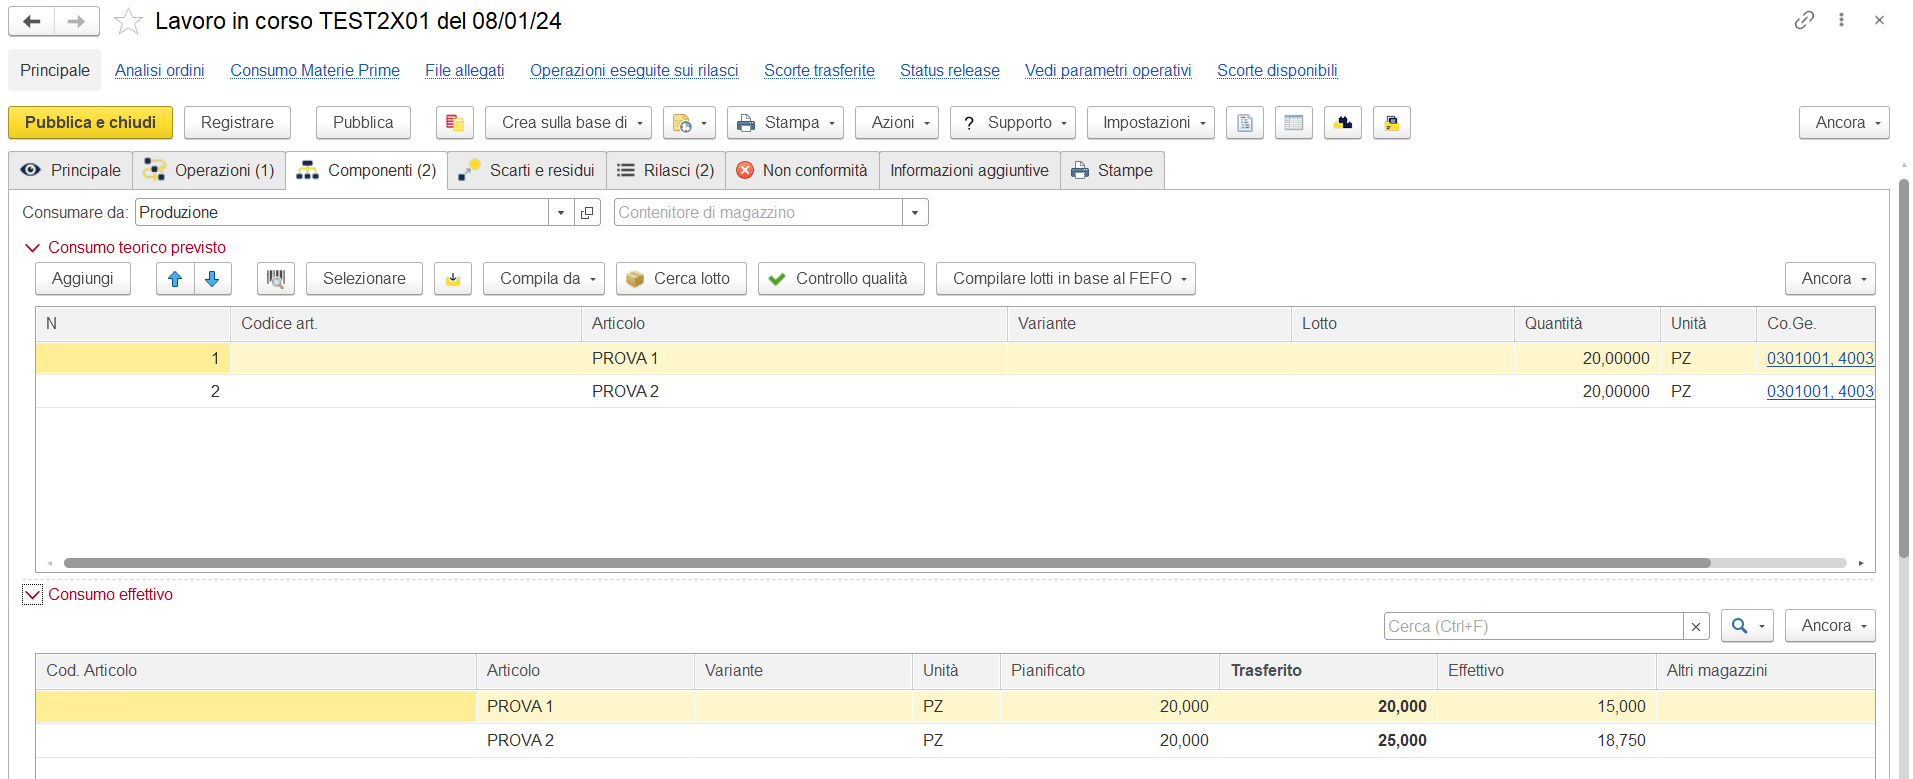
Task: Switch to the Principale tab with eye icon
Action: tap(71, 171)
